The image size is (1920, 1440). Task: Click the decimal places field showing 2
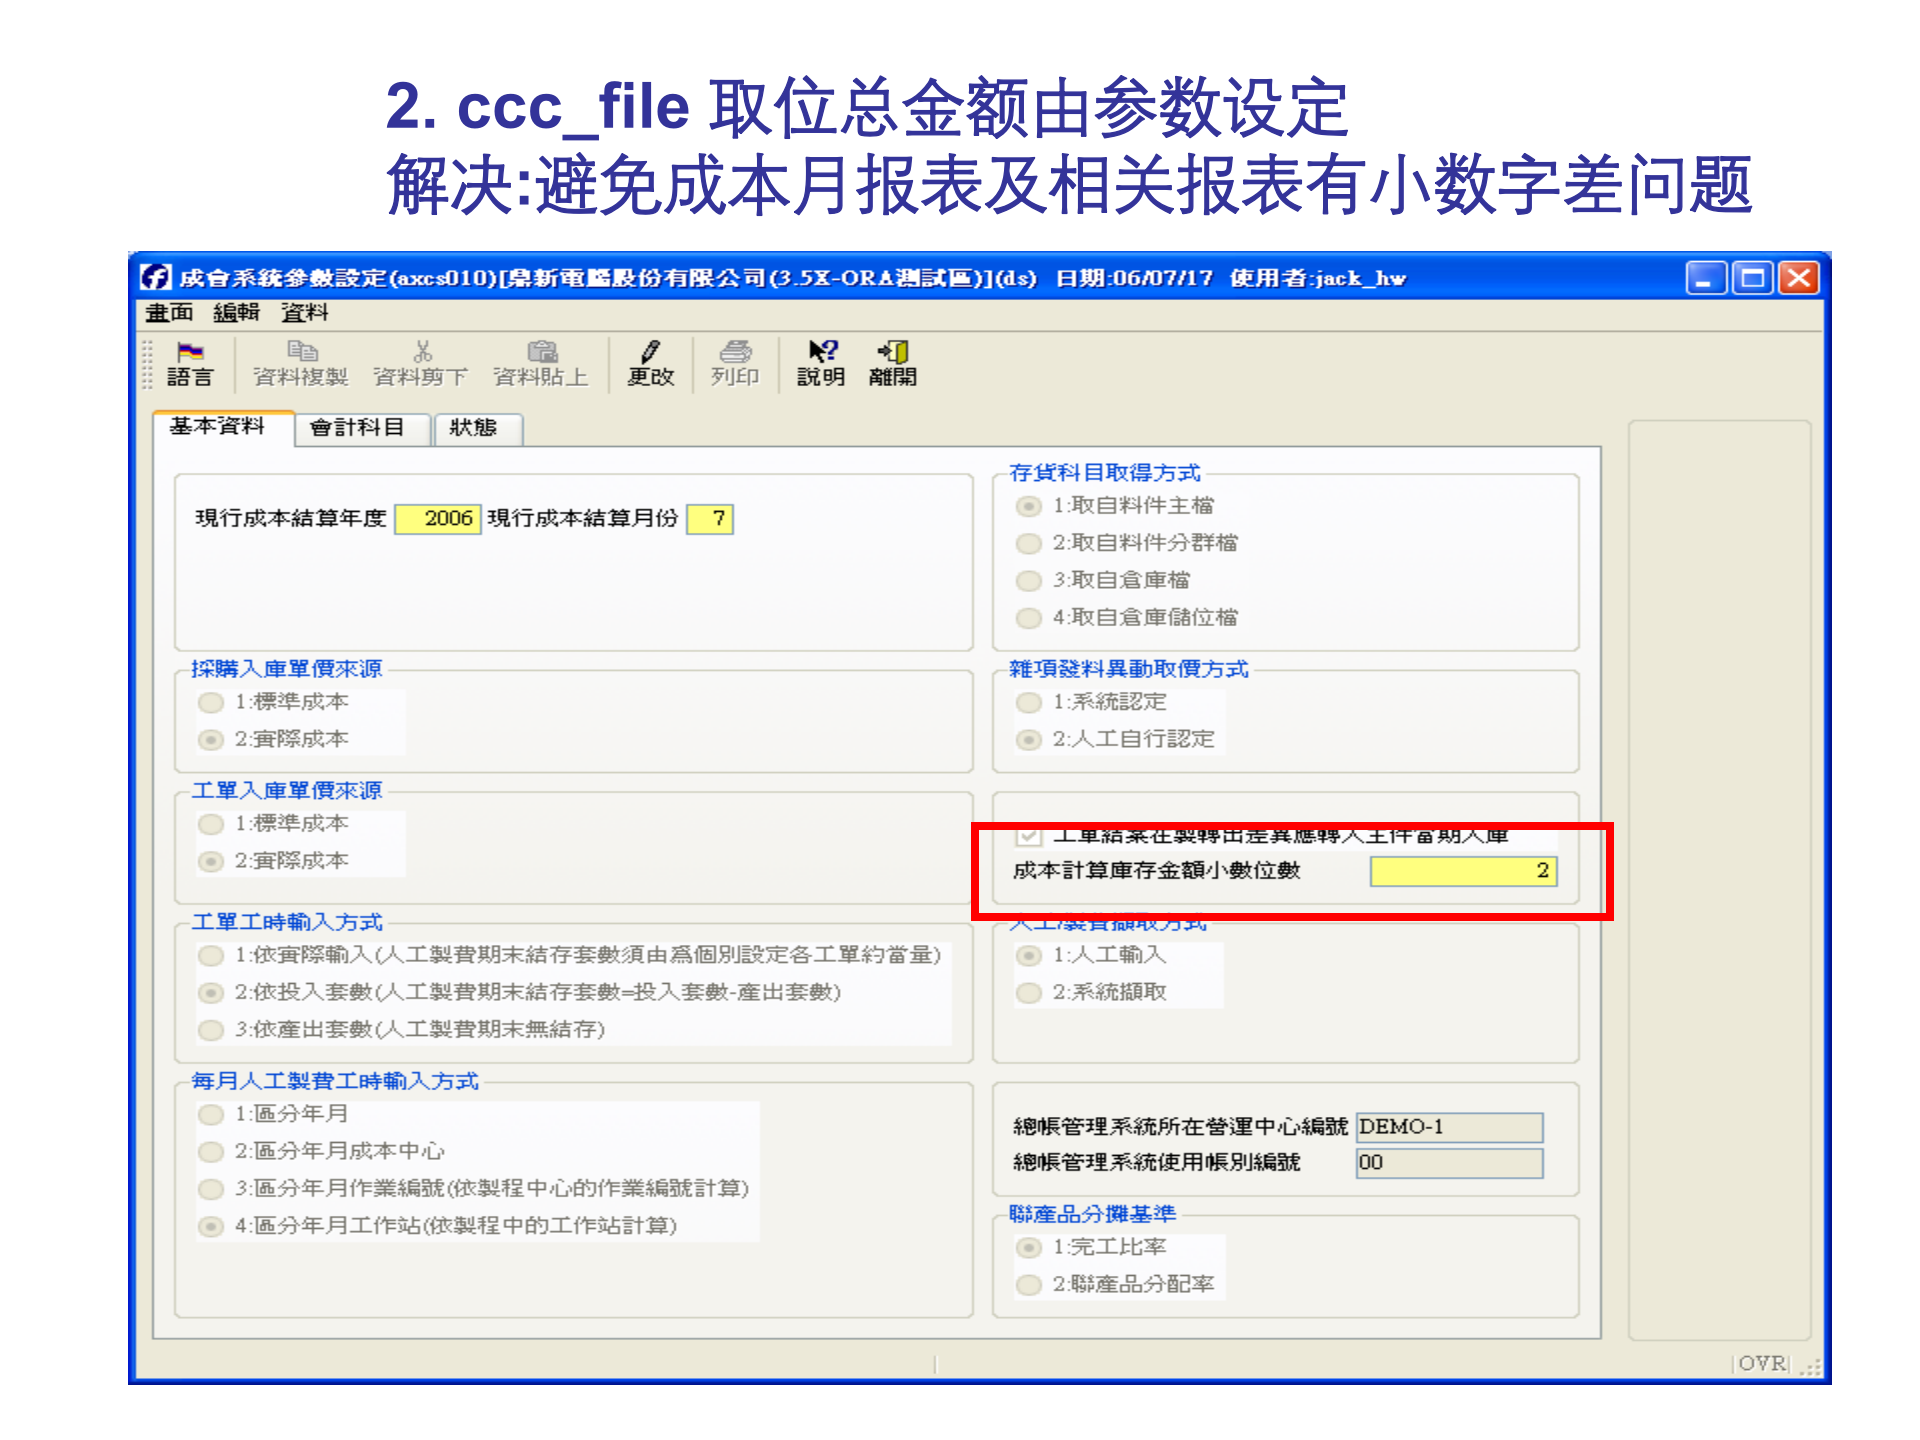(x=1462, y=871)
